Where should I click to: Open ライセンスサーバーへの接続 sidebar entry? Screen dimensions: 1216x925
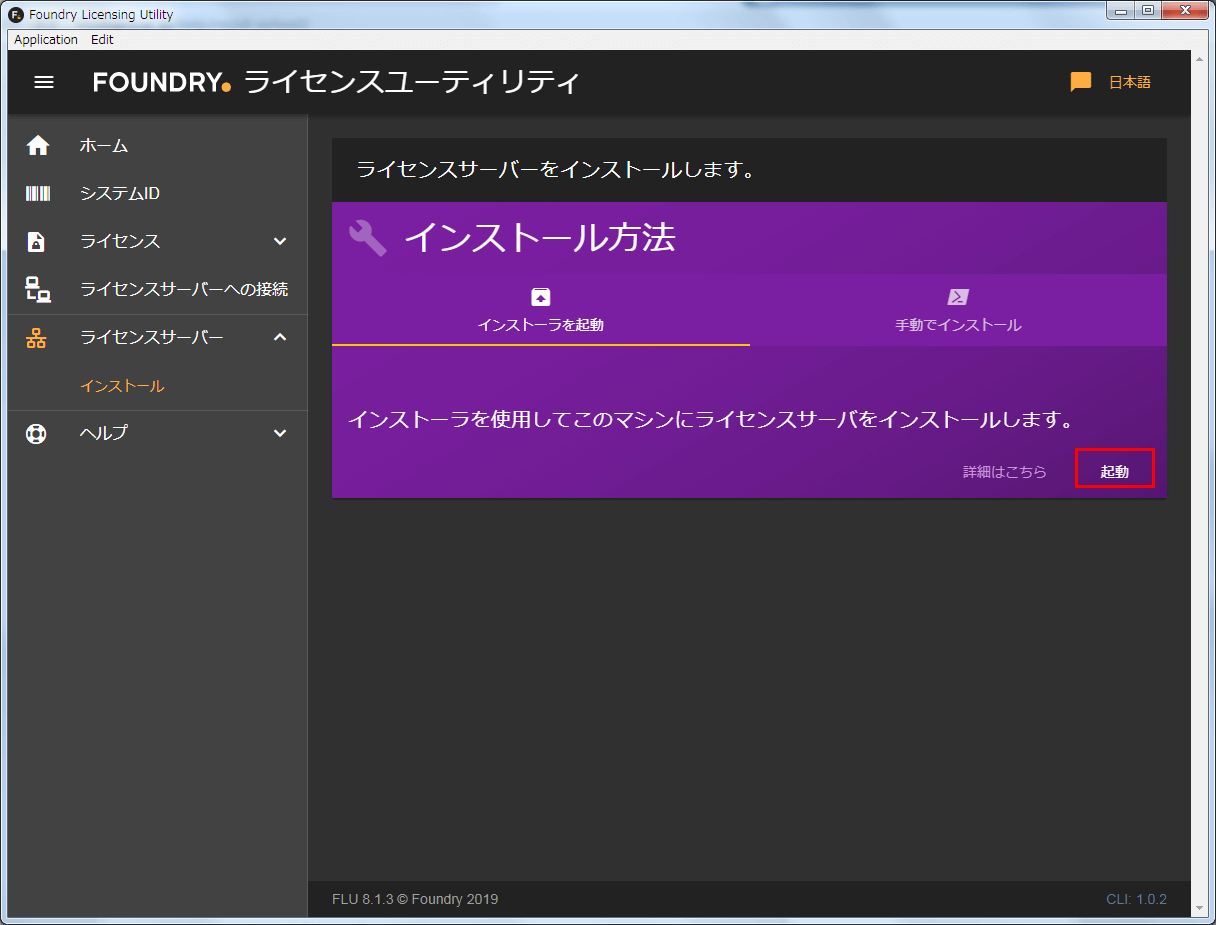pyautogui.click(x=157, y=290)
